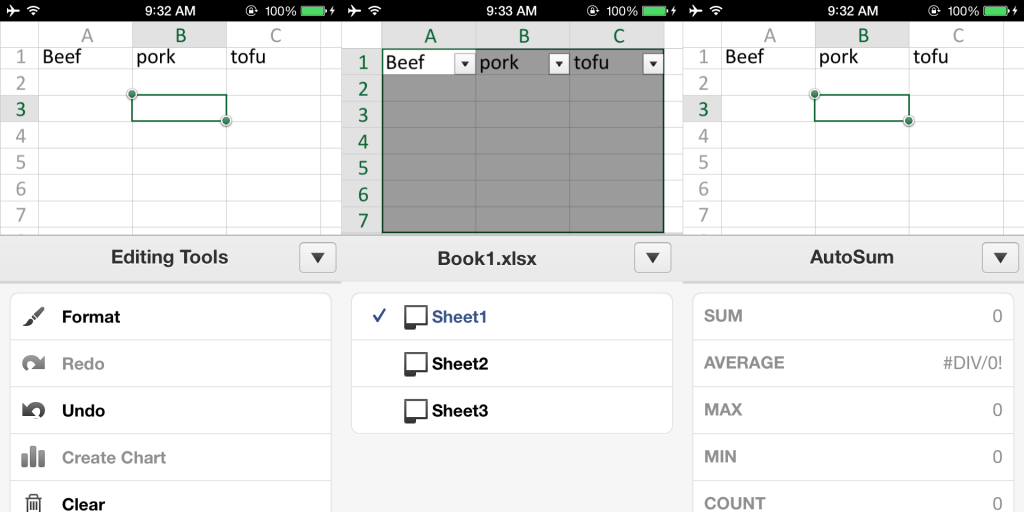
Task: Tap the Clear trash can icon
Action: (33, 503)
